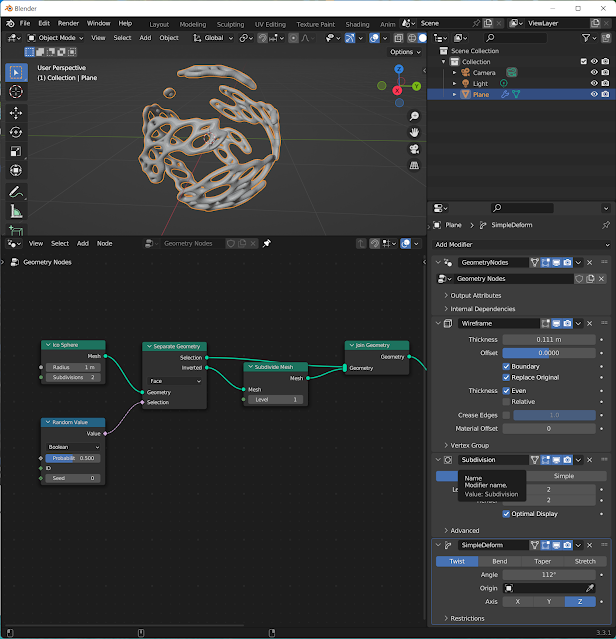Open the File menu

click(25, 24)
